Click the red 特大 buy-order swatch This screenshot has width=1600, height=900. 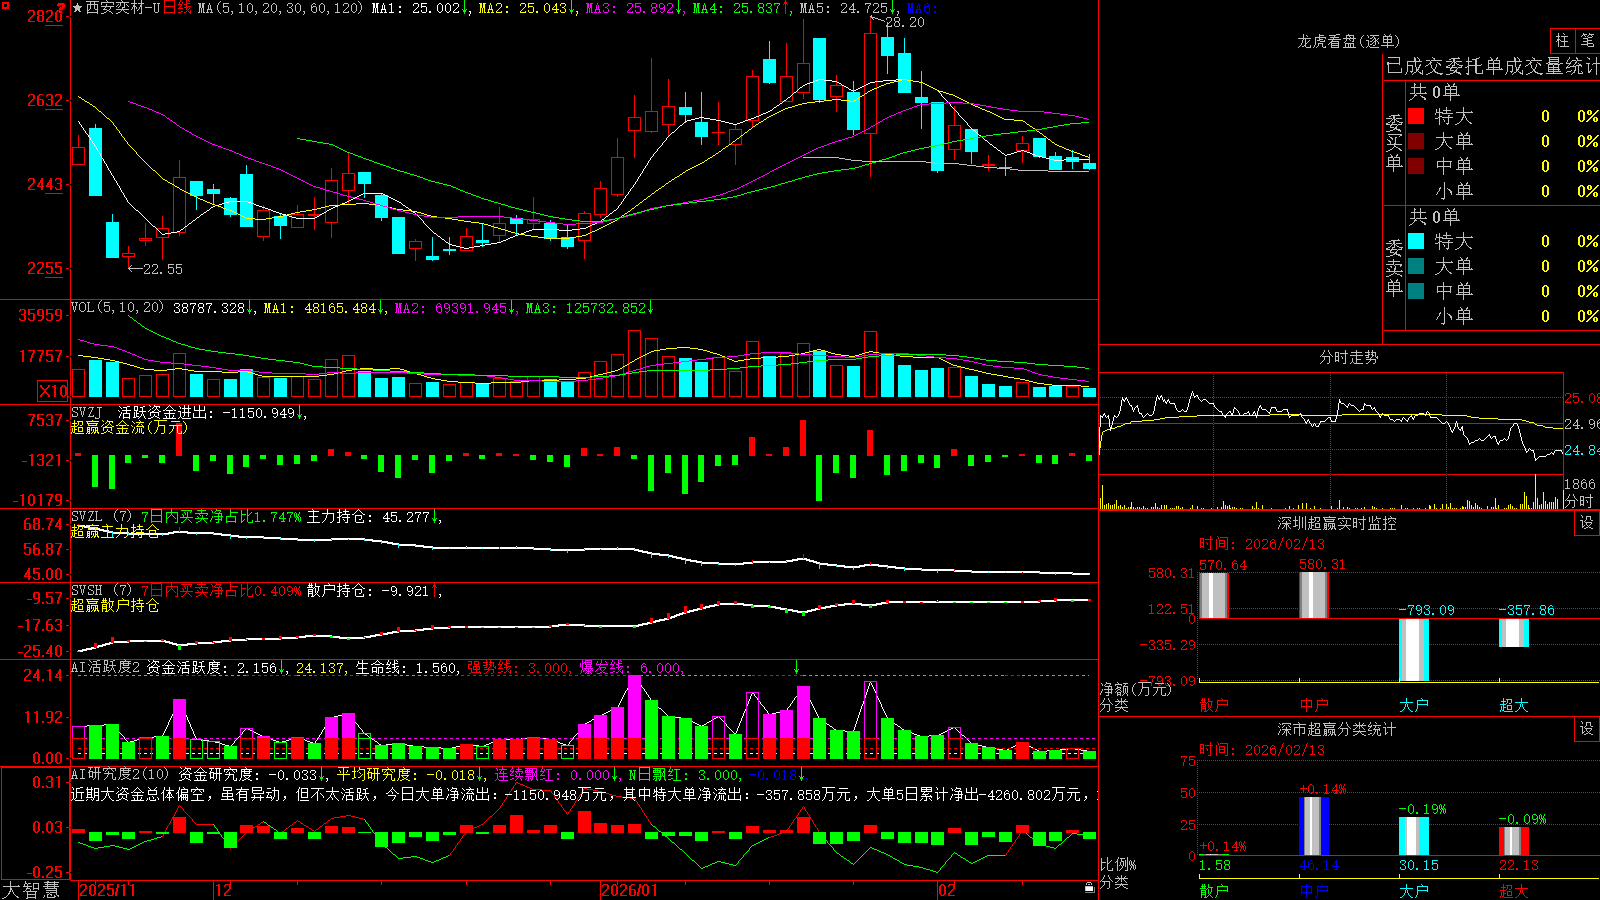pos(1416,116)
